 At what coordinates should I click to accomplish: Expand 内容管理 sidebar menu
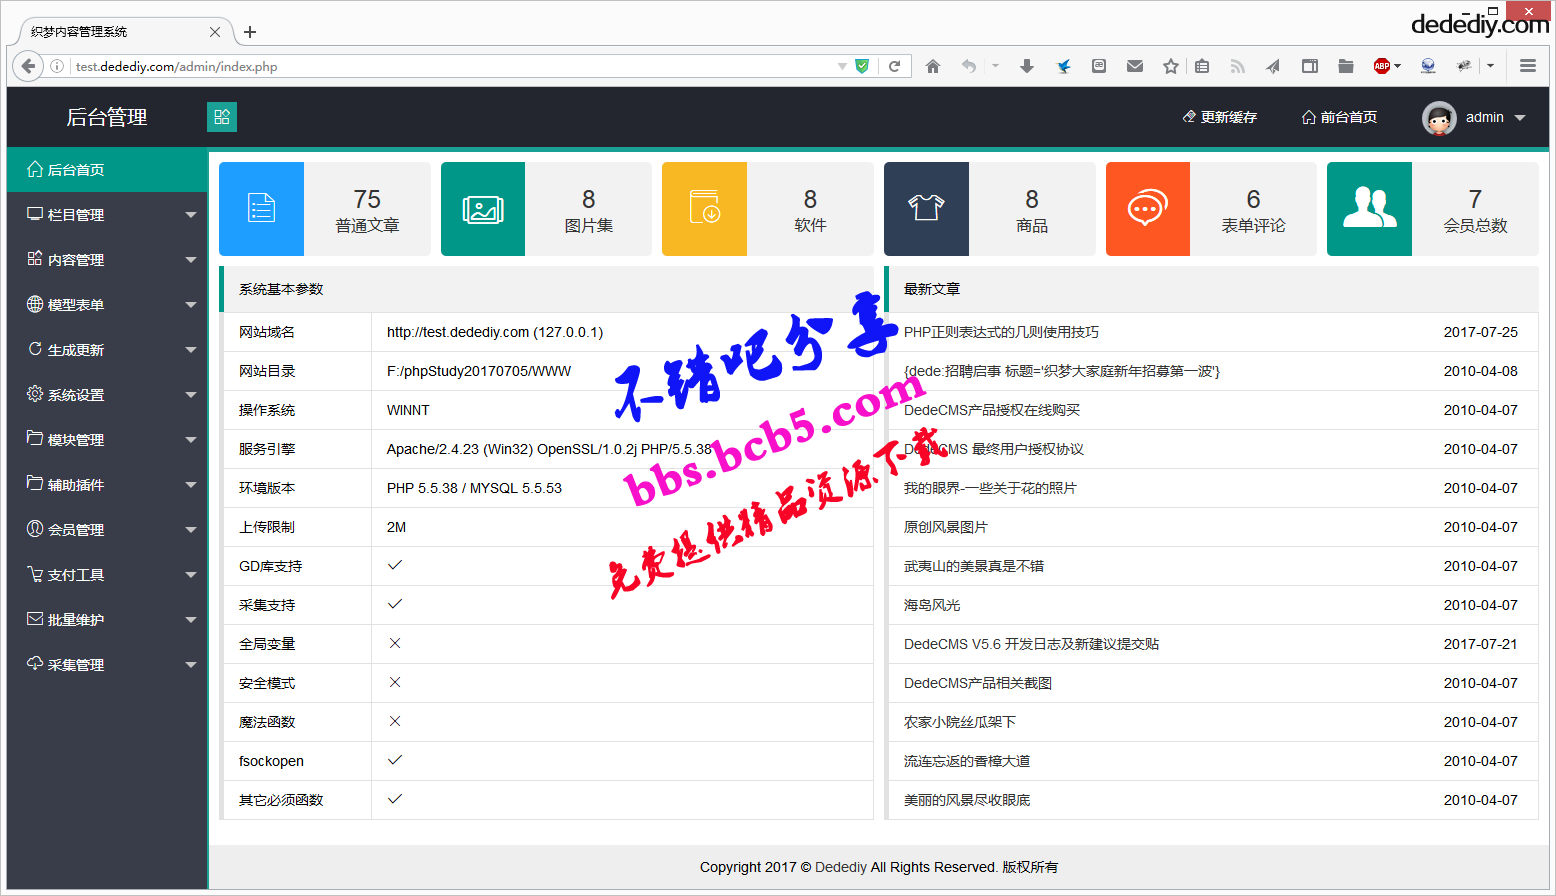pos(107,260)
